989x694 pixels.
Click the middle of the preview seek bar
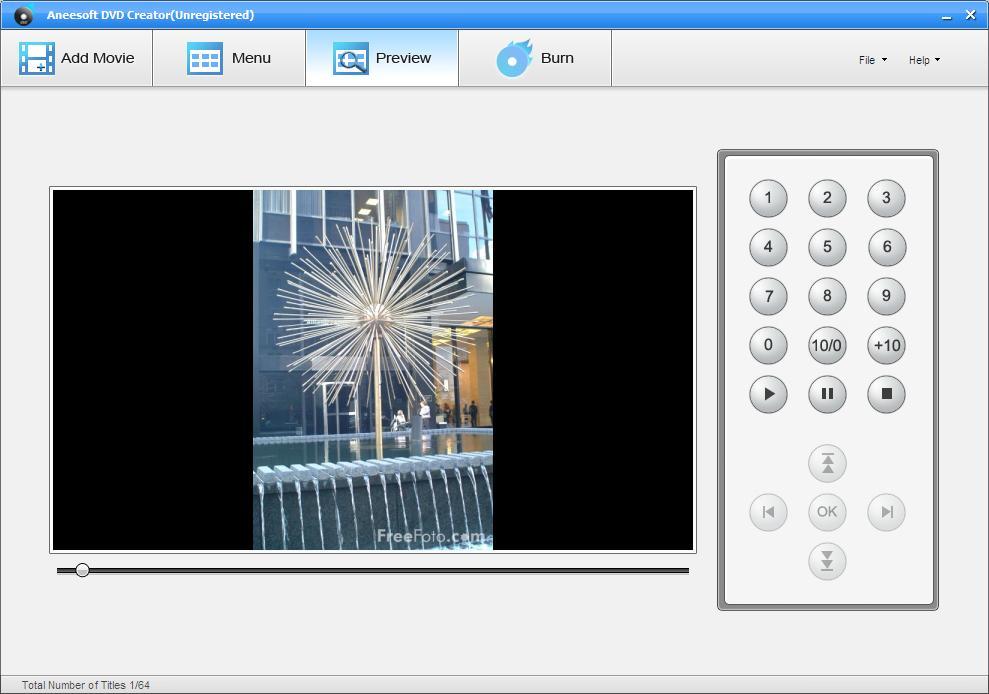pyautogui.click(x=373, y=571)
